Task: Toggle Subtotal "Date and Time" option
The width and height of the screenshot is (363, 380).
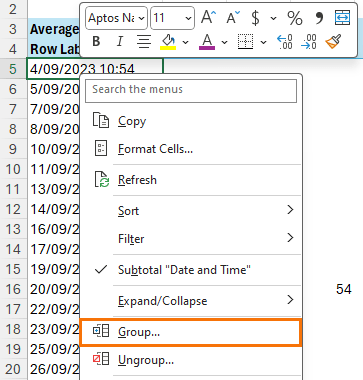Action: (191, 269)
